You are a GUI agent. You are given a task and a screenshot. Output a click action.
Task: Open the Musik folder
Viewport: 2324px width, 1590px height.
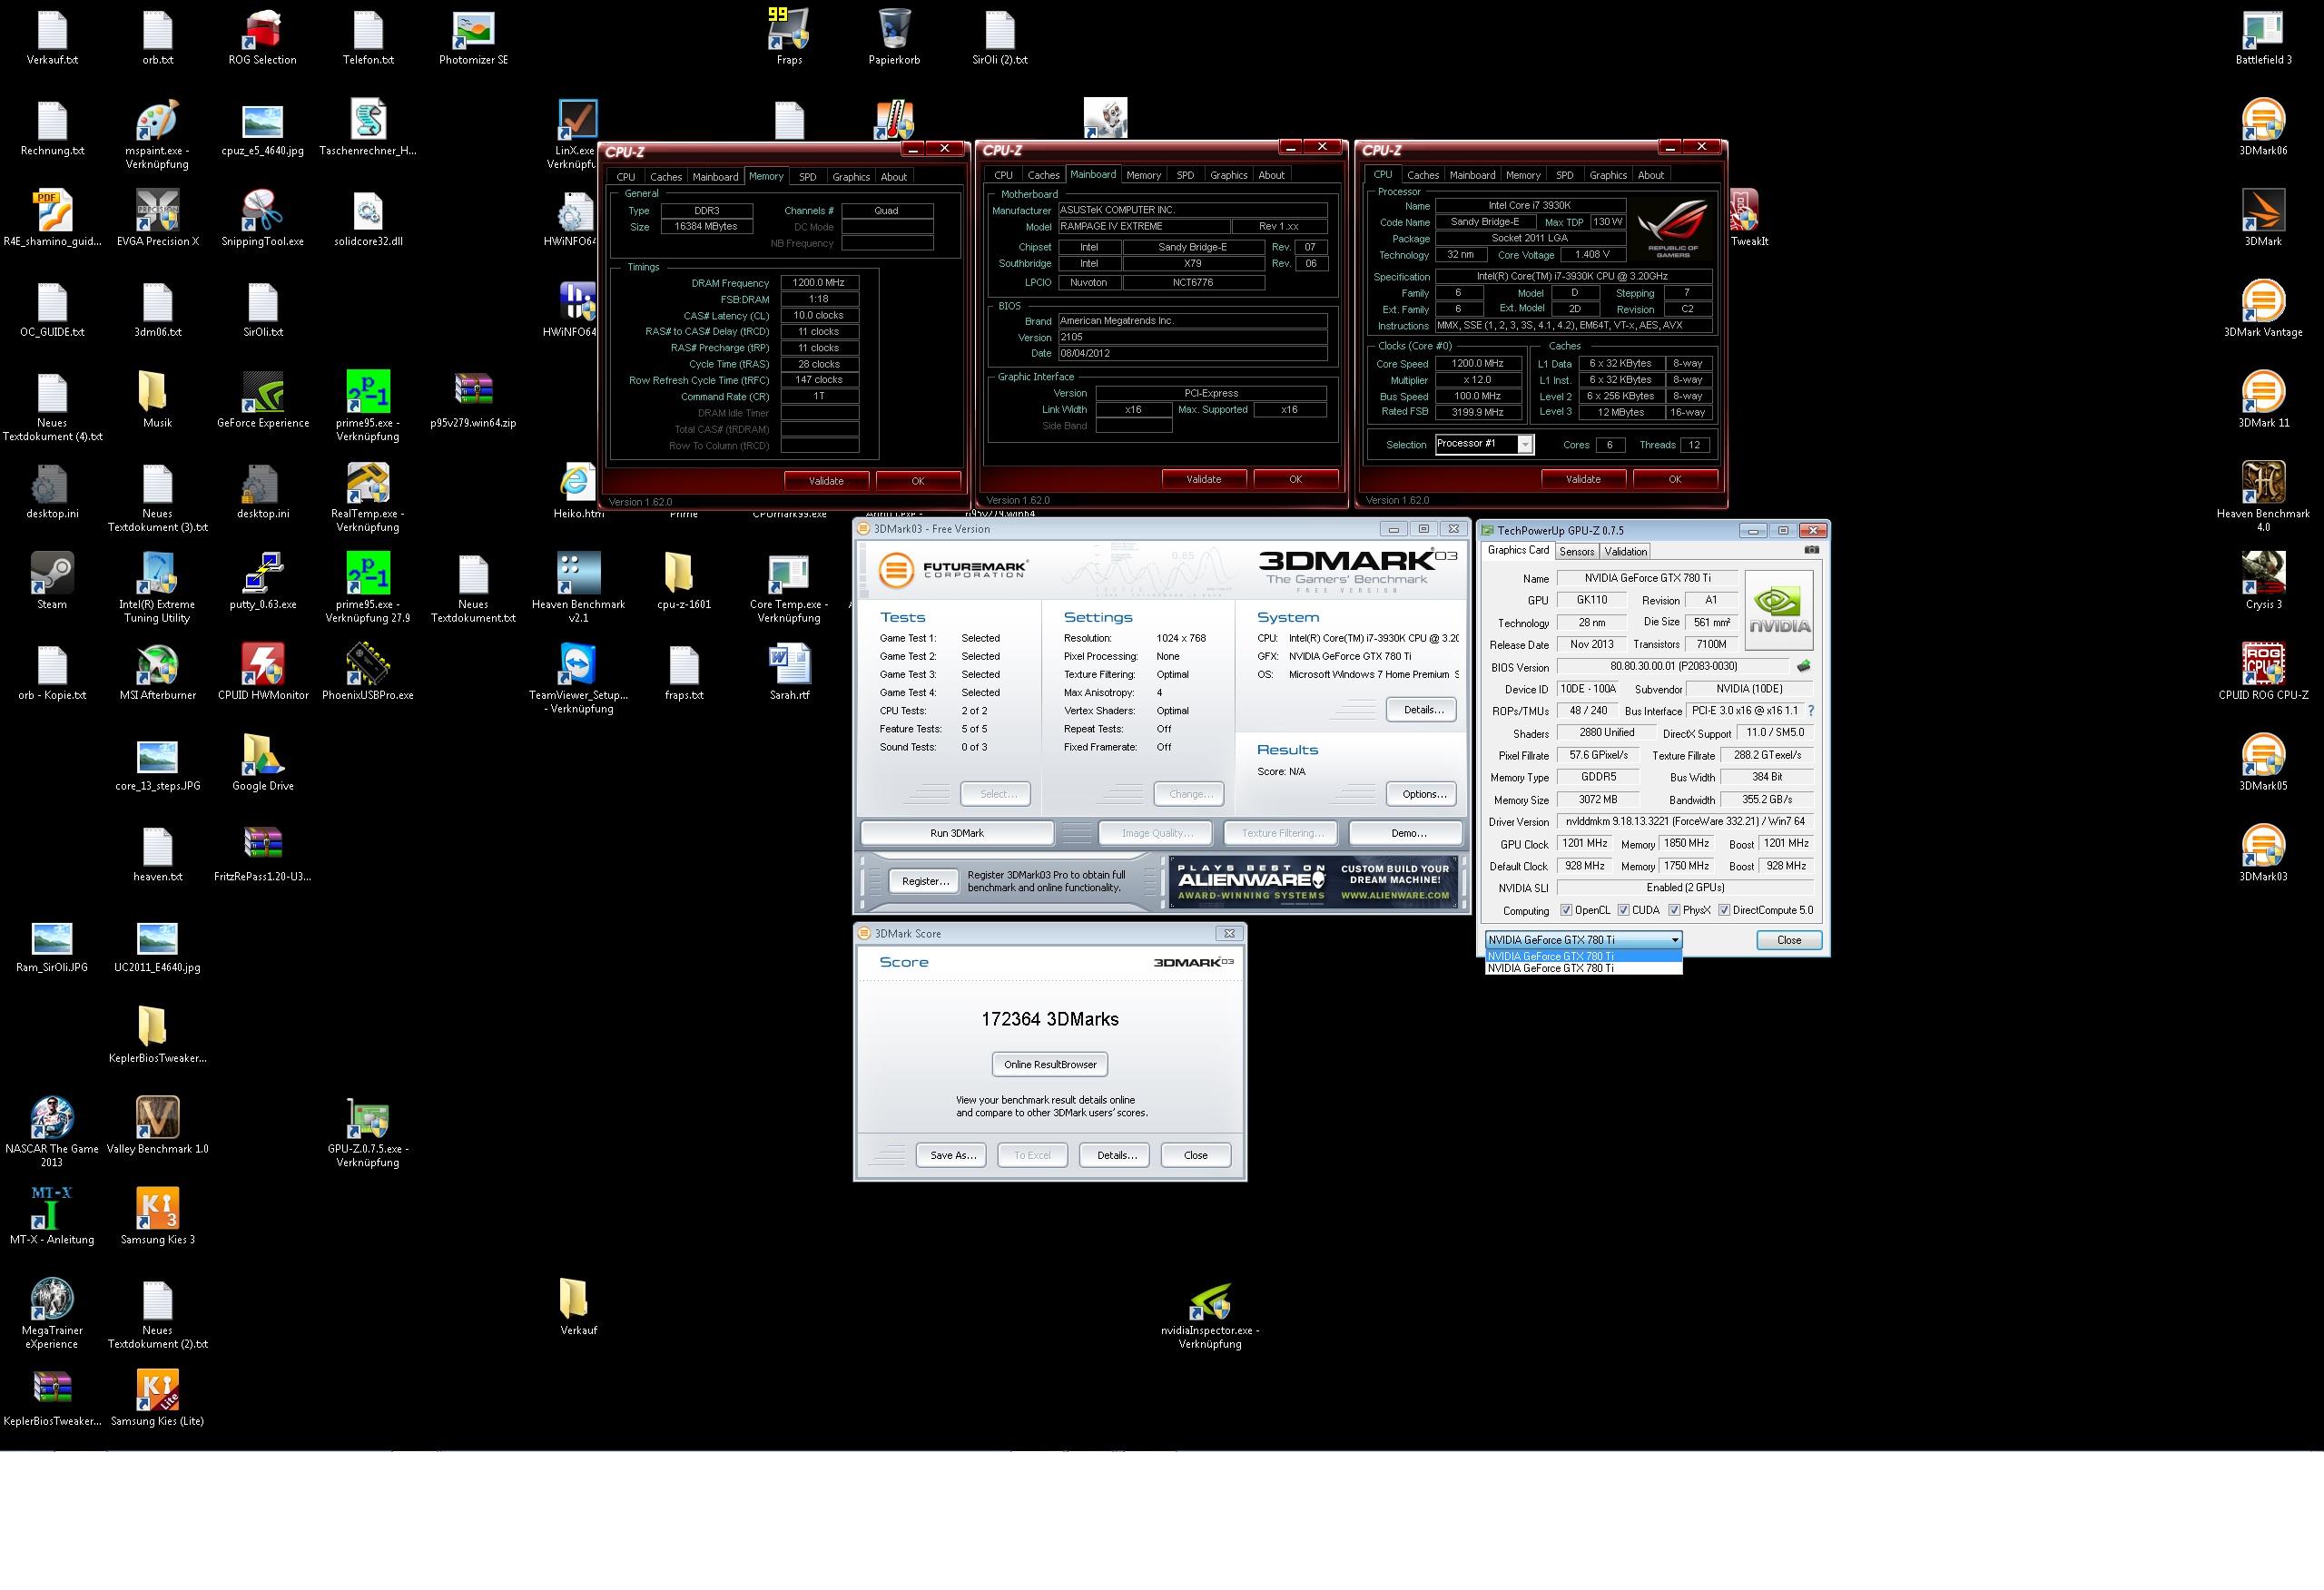158,400
